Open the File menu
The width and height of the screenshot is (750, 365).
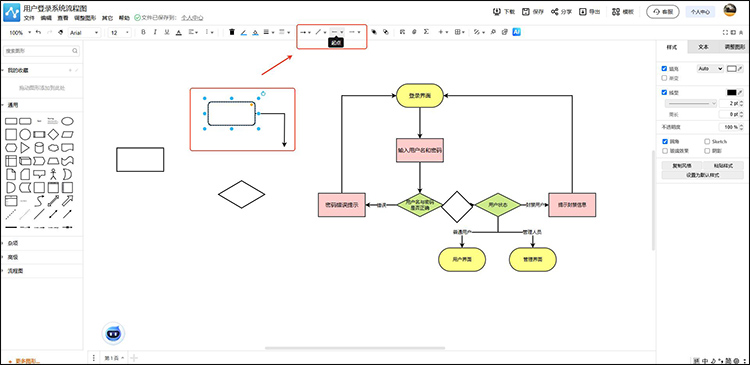pos(29,18)
